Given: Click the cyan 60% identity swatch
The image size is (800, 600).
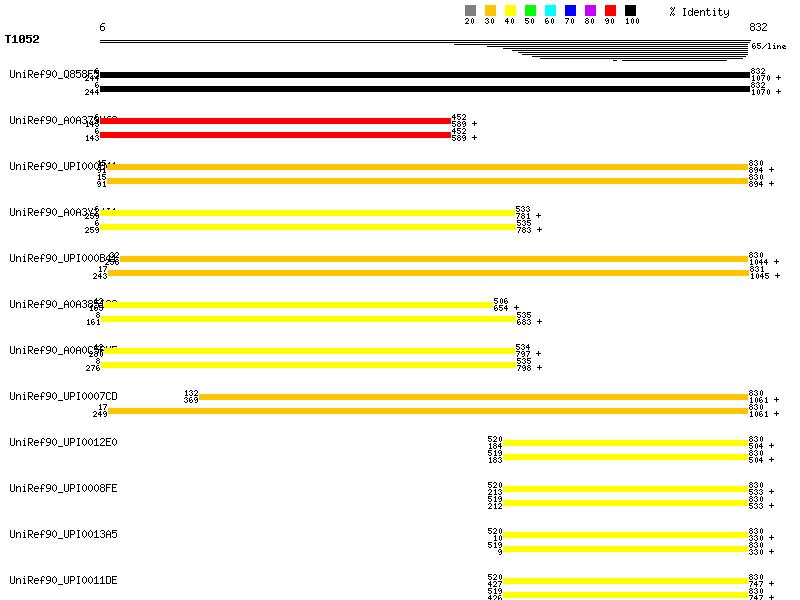Looking at the screenshot, I should tap(550, 11).
